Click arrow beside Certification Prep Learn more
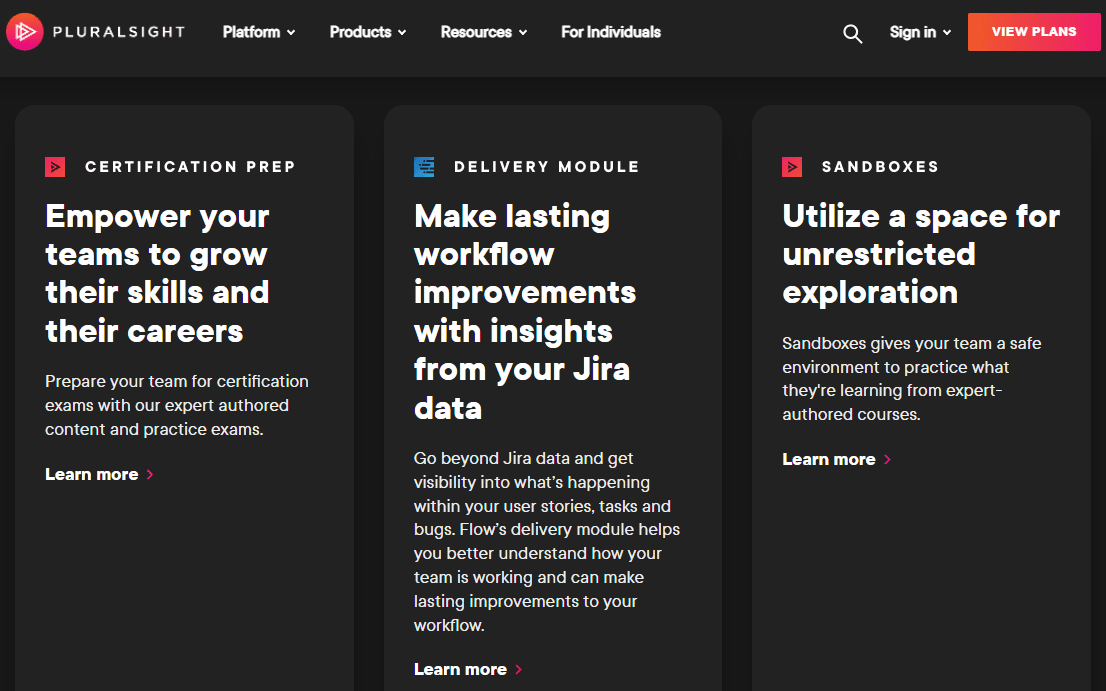1106x691 pixels. click(x=150, y=475)
